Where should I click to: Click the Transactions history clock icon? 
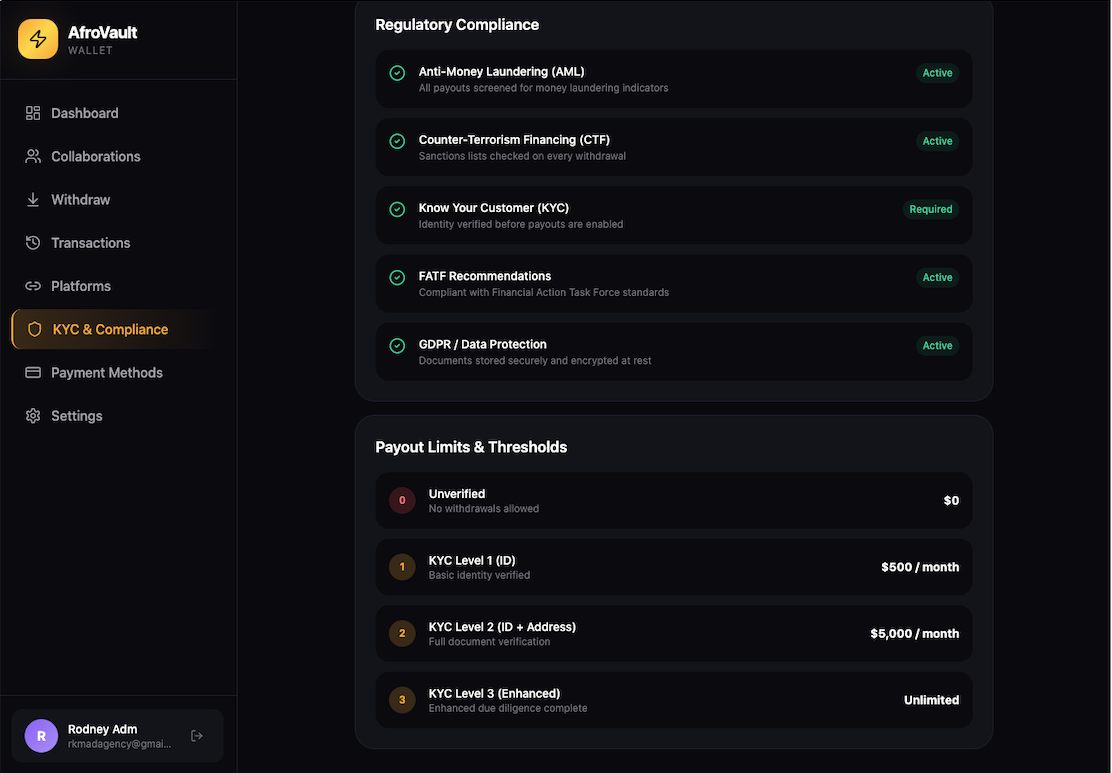pyautogui.click(x=33, y=243)
